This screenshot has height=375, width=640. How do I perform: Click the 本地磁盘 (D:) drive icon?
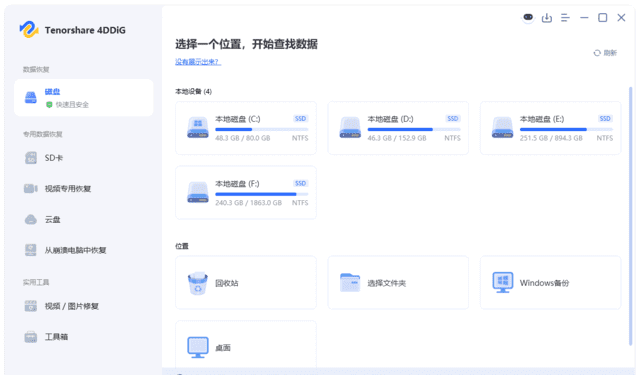(x=350, y=128)
